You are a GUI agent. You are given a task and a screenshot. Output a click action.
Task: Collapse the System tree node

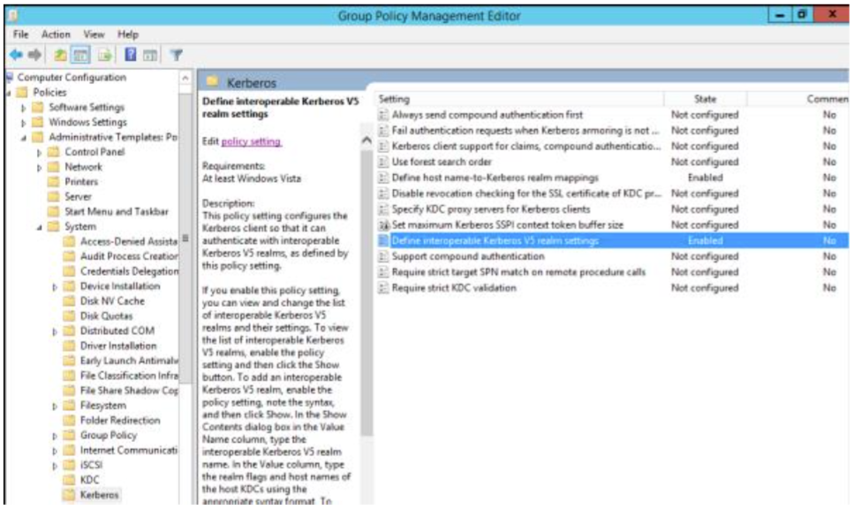pyautogui.click(x=40, y=227)
